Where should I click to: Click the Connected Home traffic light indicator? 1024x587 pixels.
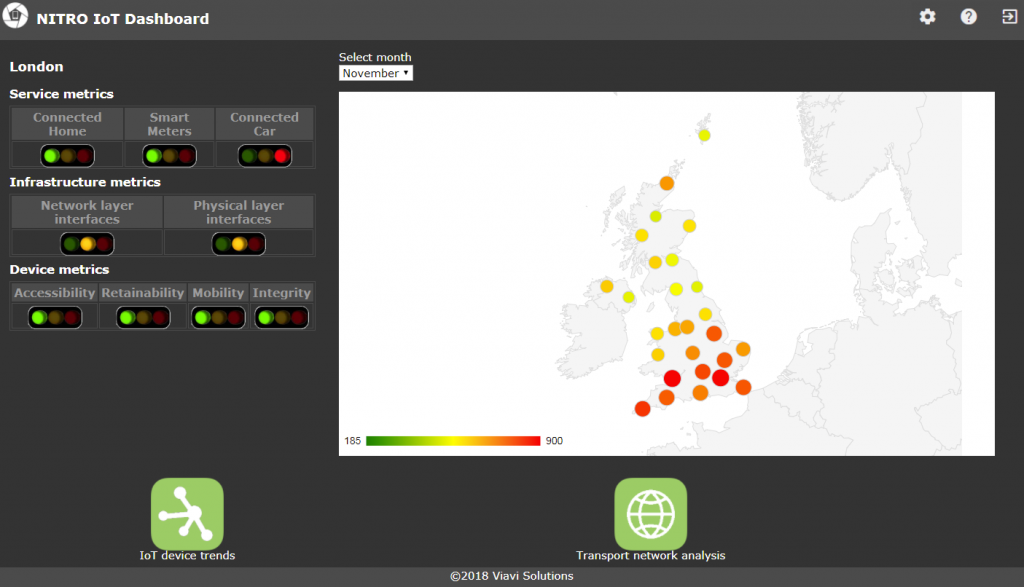pyautogui.click(x=67, y=156)
